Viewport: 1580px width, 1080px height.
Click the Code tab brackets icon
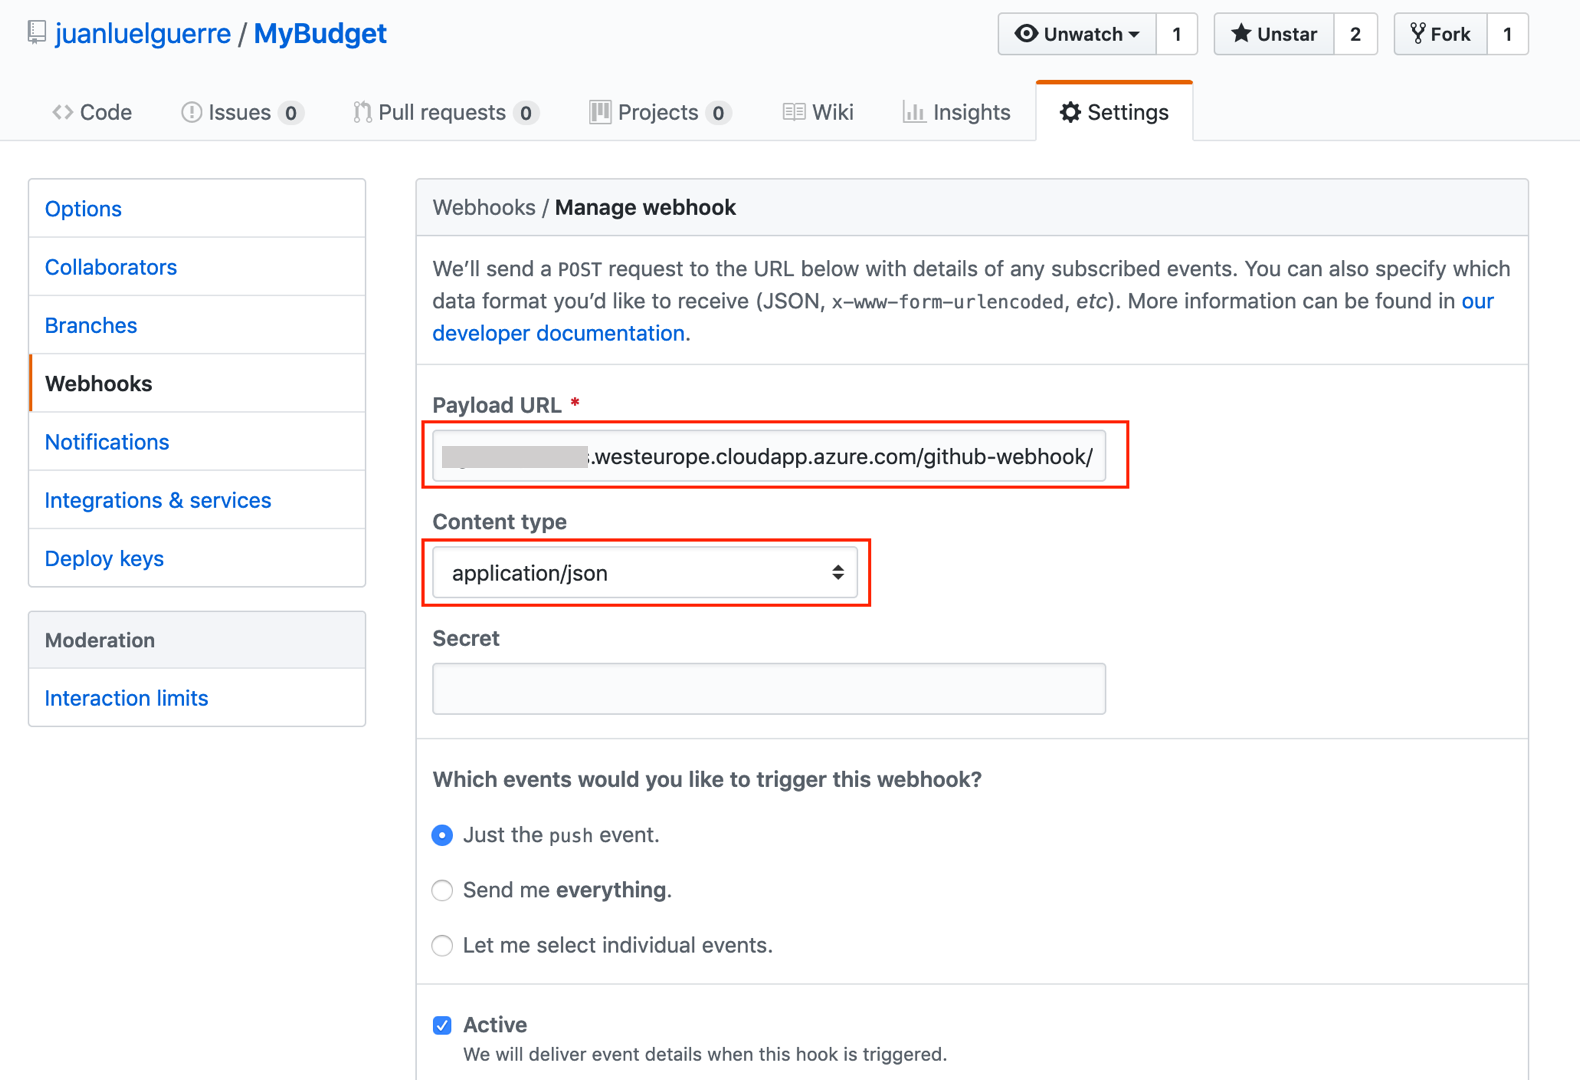[63, 112]
